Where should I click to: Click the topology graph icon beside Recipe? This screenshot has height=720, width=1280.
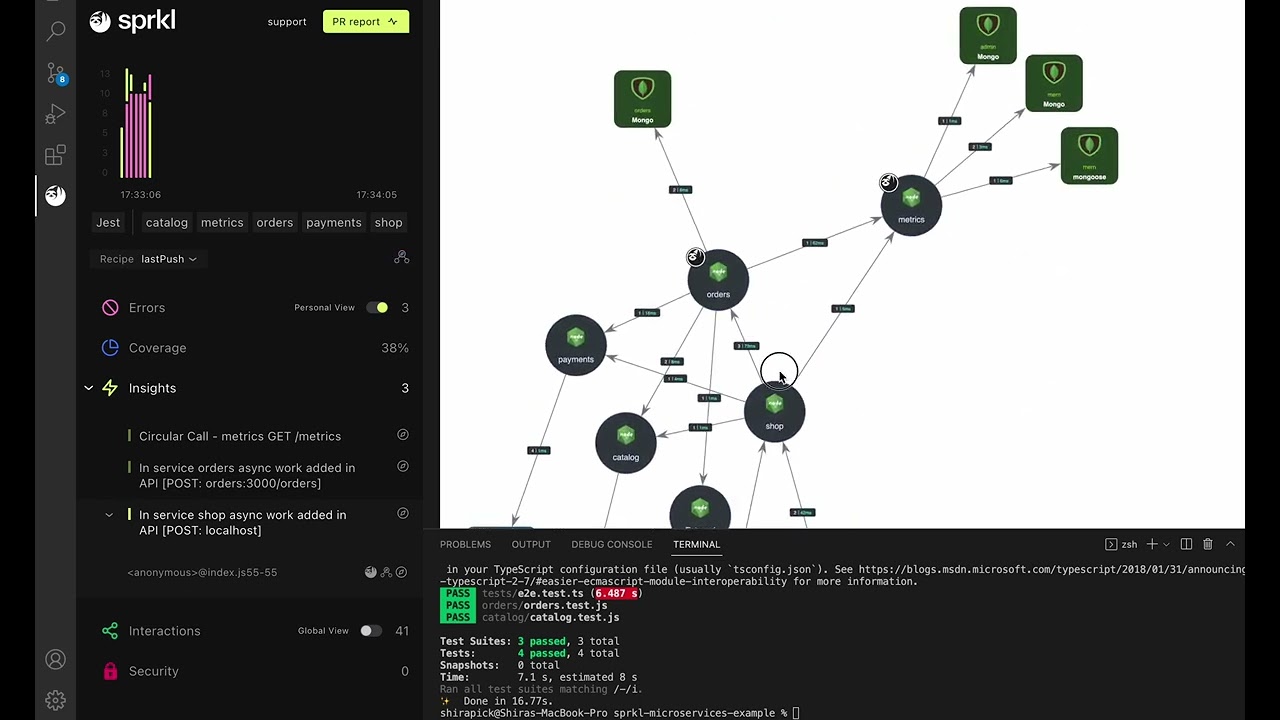click(x=402, y=258)
